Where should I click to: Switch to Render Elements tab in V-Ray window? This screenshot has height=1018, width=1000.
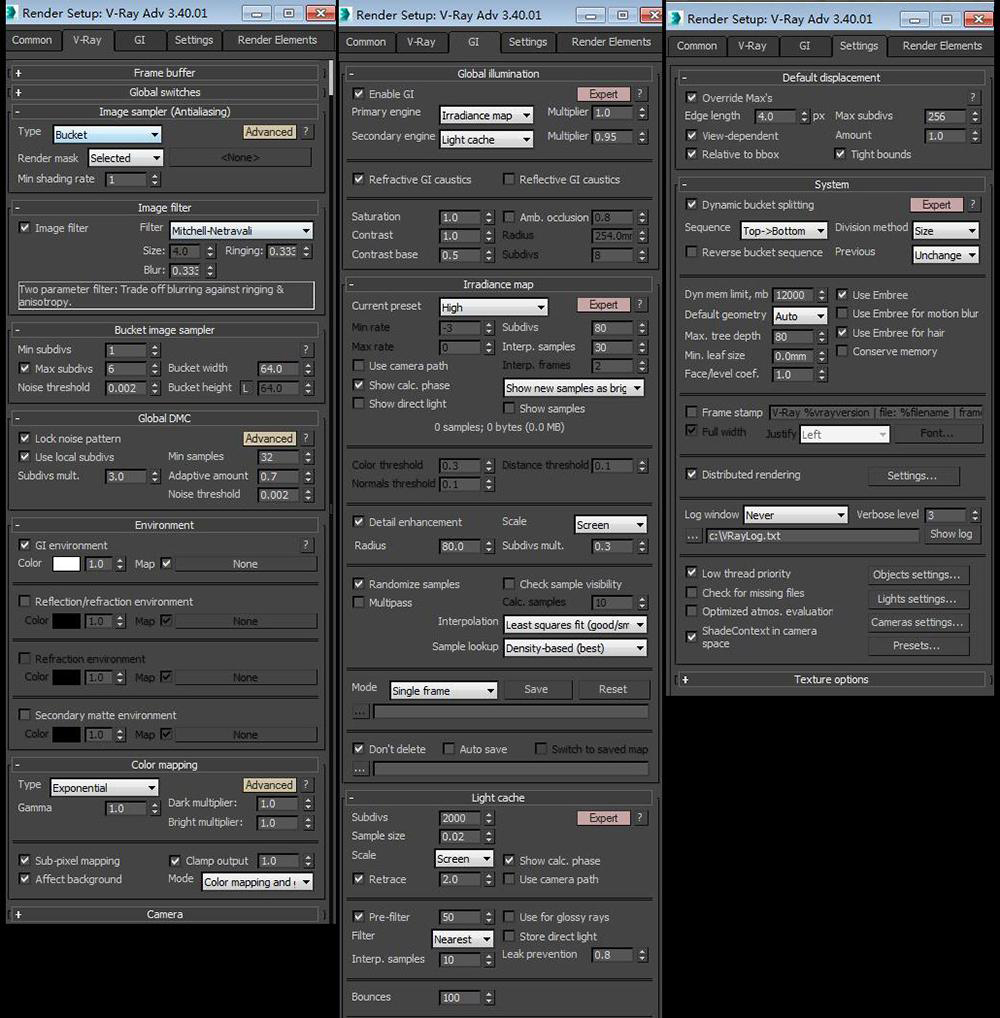(x=277, y=40)
